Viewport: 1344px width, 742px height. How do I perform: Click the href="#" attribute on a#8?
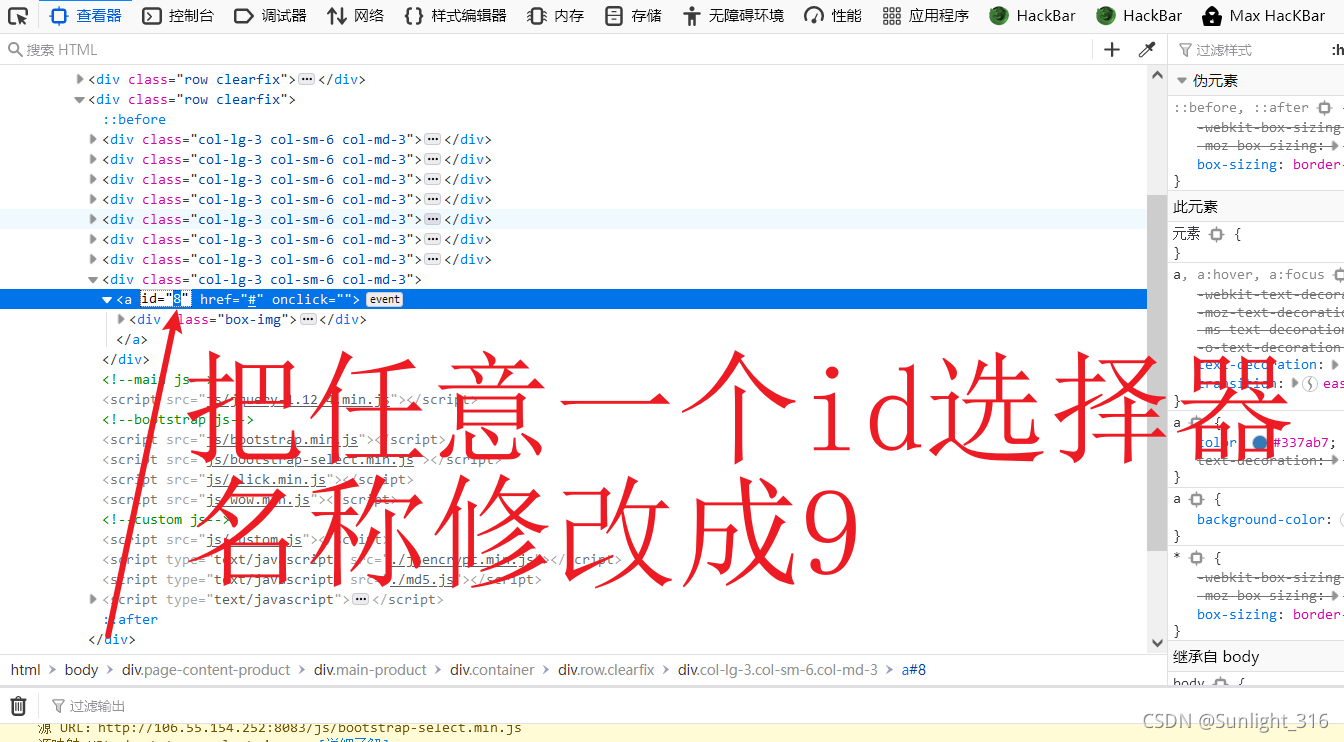point(232,299)
